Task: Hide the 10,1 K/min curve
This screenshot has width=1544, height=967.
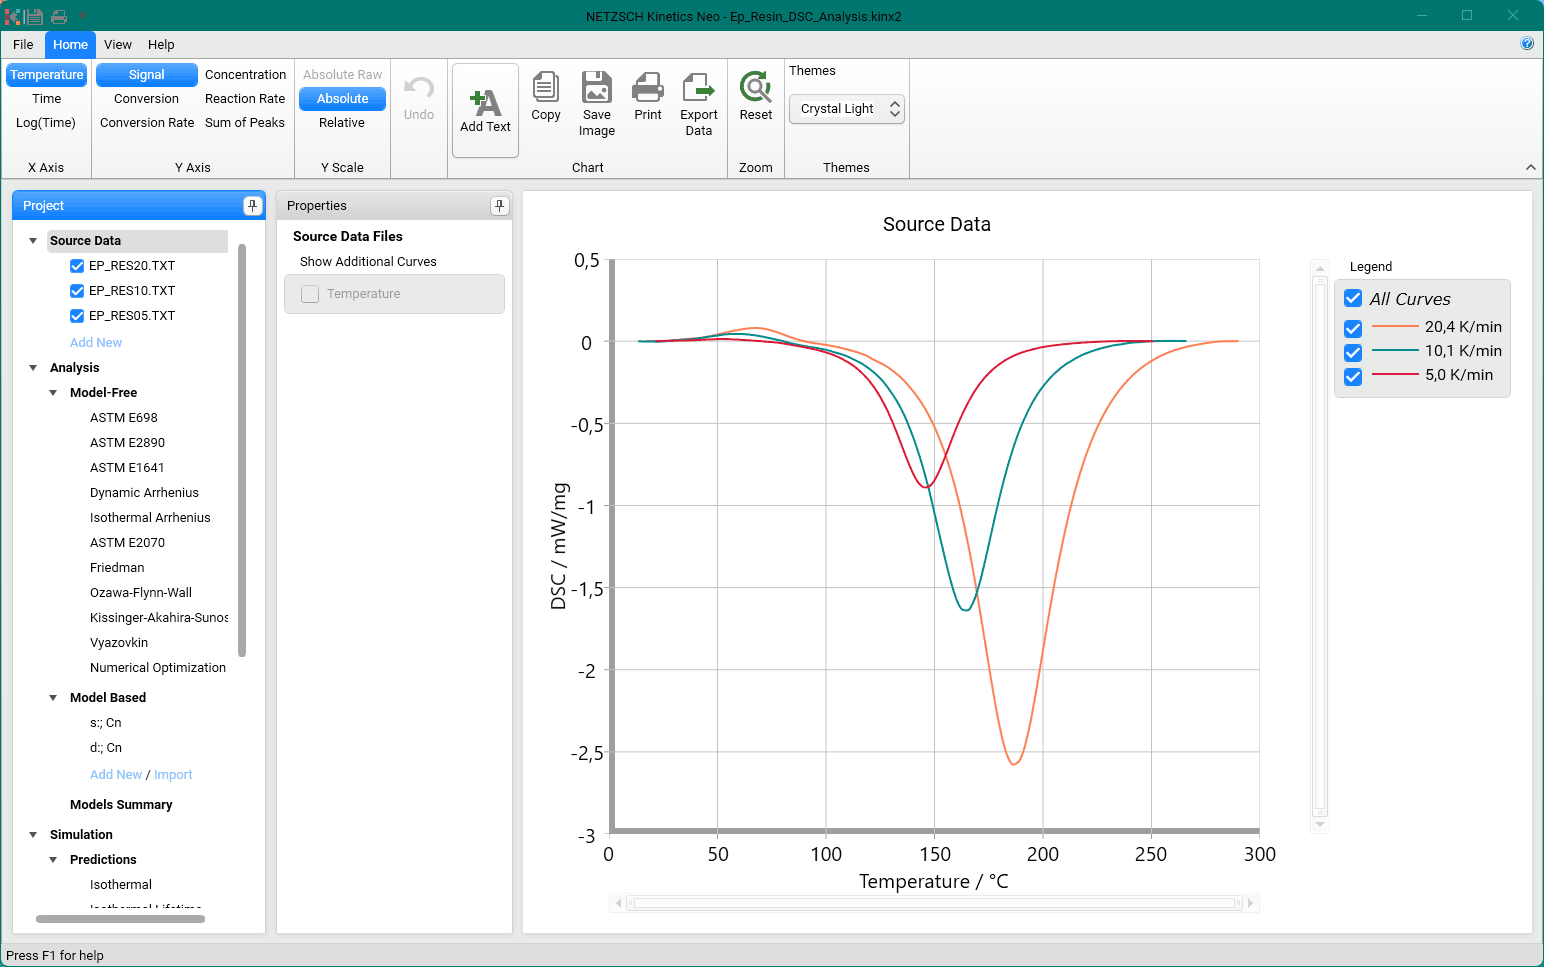Action: click(x=1353, y=352)
